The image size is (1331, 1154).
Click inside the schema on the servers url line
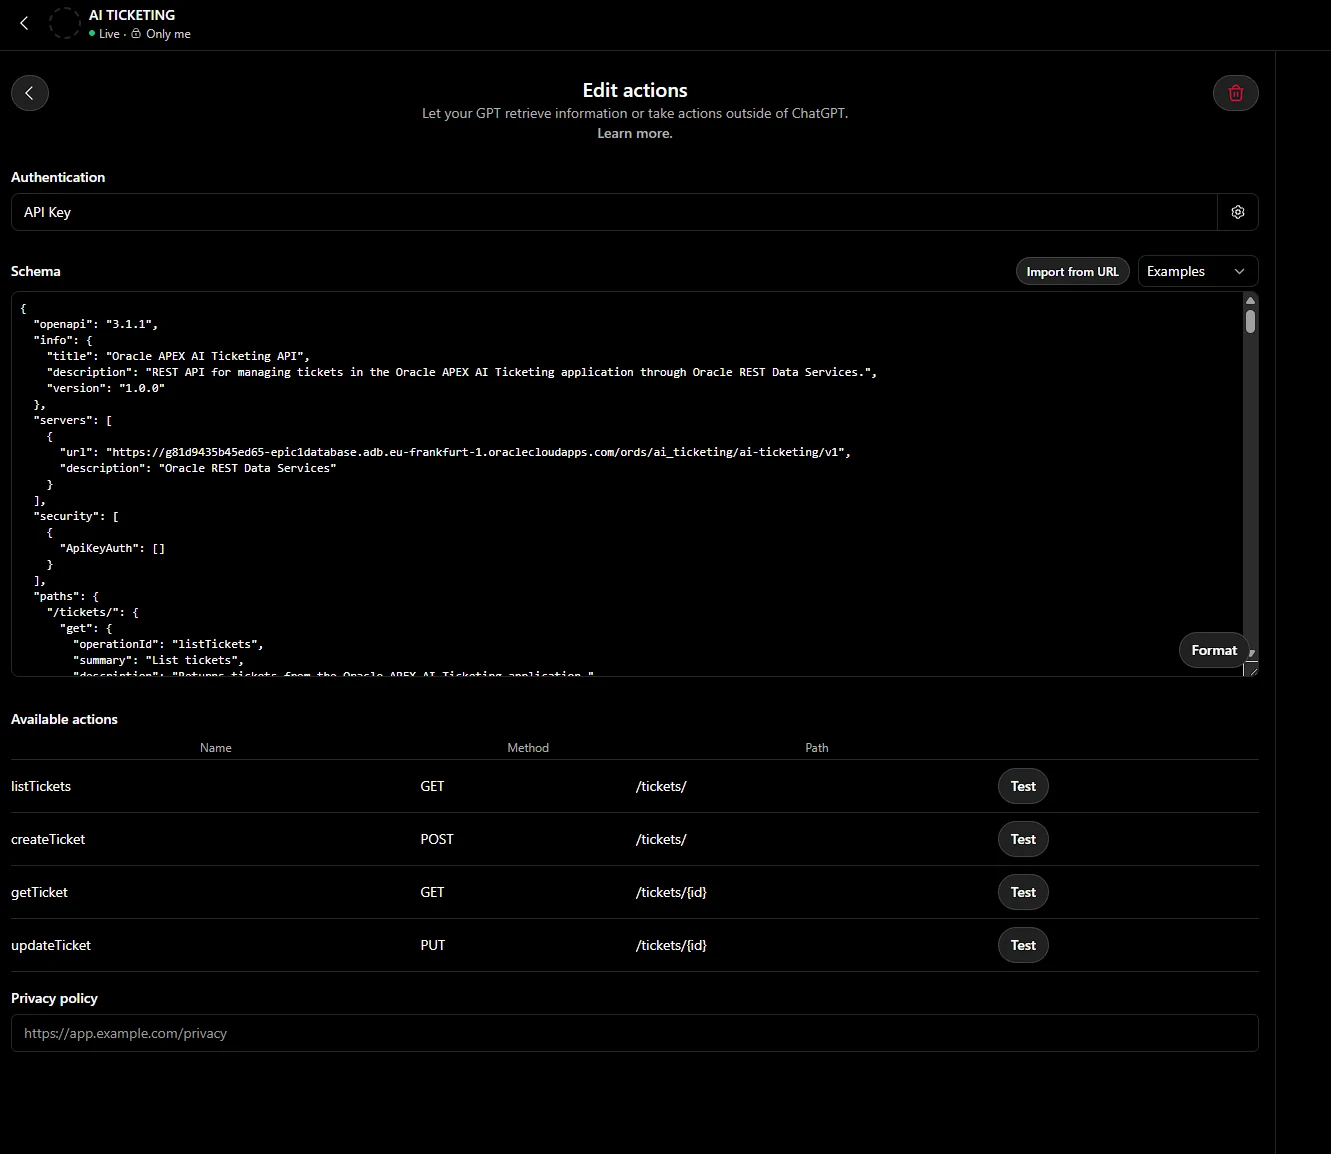click(455, 452)
